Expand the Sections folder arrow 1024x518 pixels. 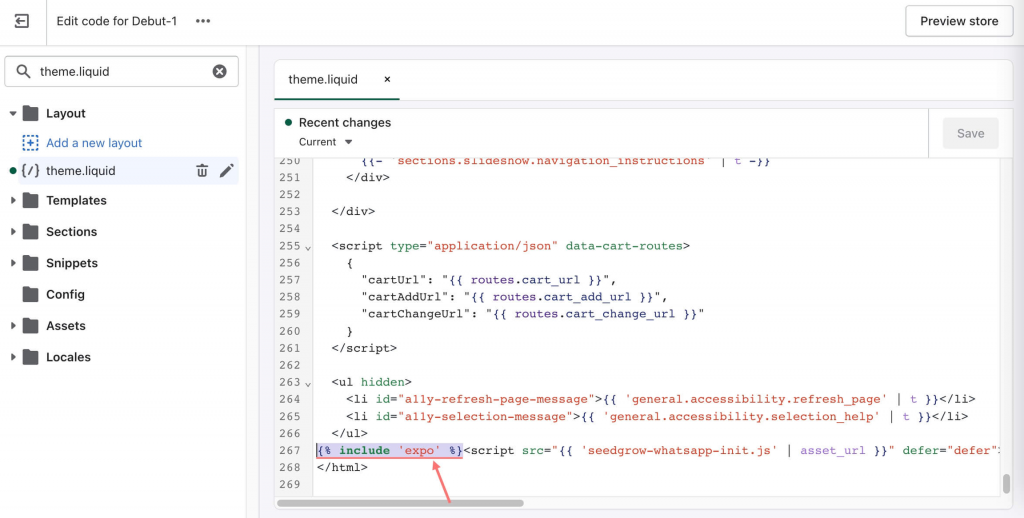pyautogui.click(x=12, y=232)
